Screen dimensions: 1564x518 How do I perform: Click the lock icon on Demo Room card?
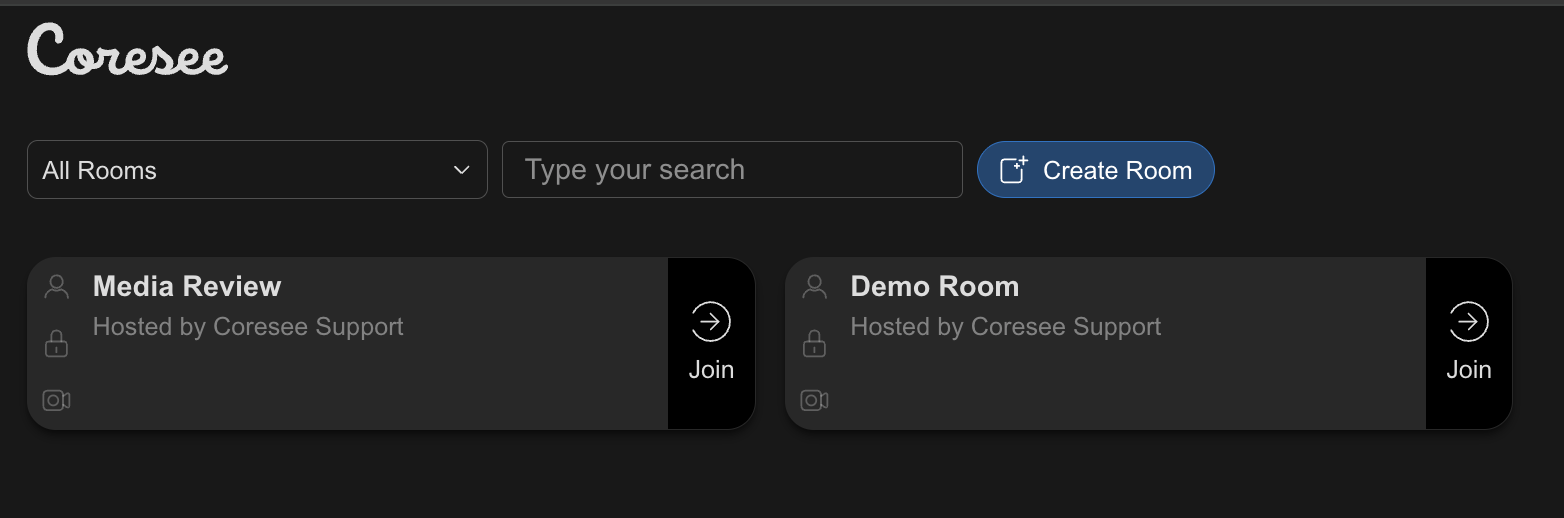pos(815,344)
